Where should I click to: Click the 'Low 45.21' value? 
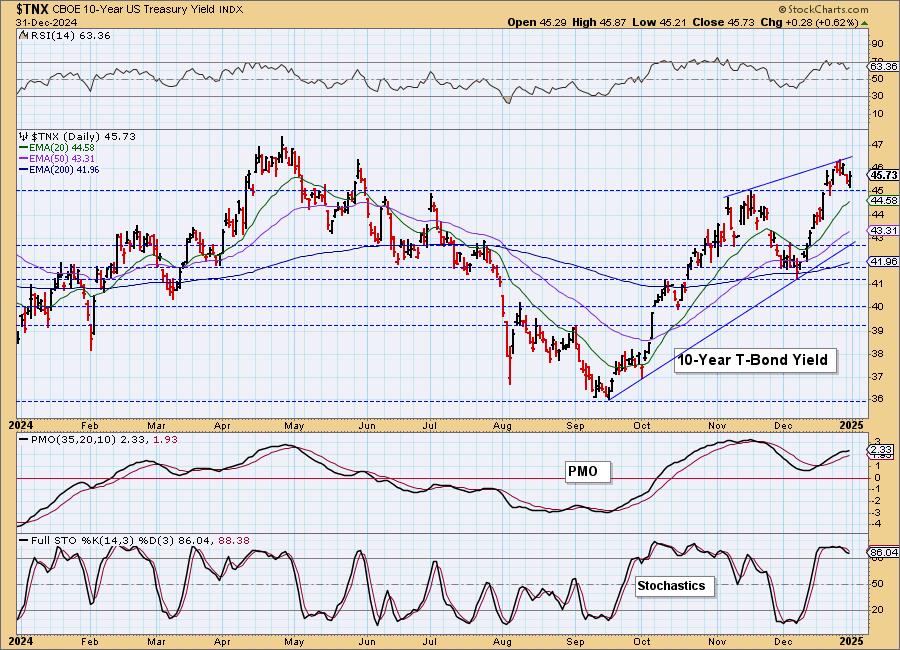click(659, 22)
